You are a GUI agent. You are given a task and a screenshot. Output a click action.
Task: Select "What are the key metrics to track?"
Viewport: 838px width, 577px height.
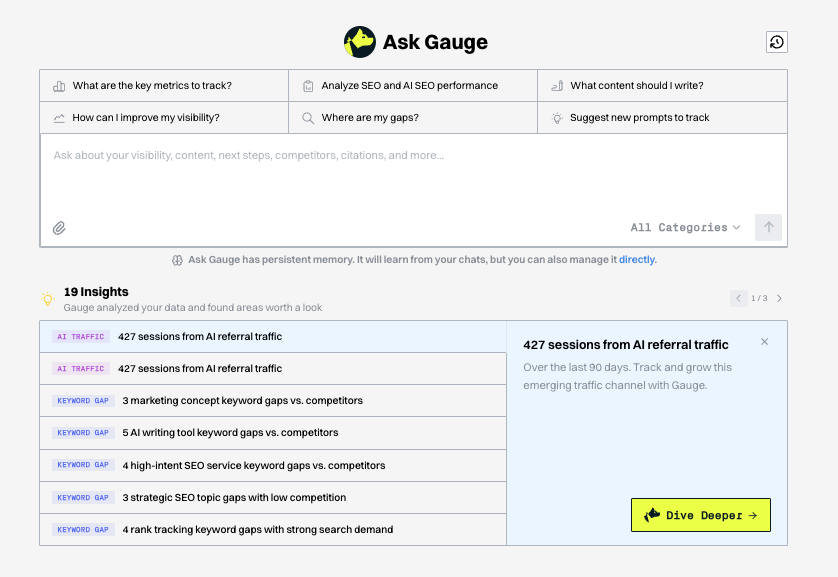[x=164, y=85]
